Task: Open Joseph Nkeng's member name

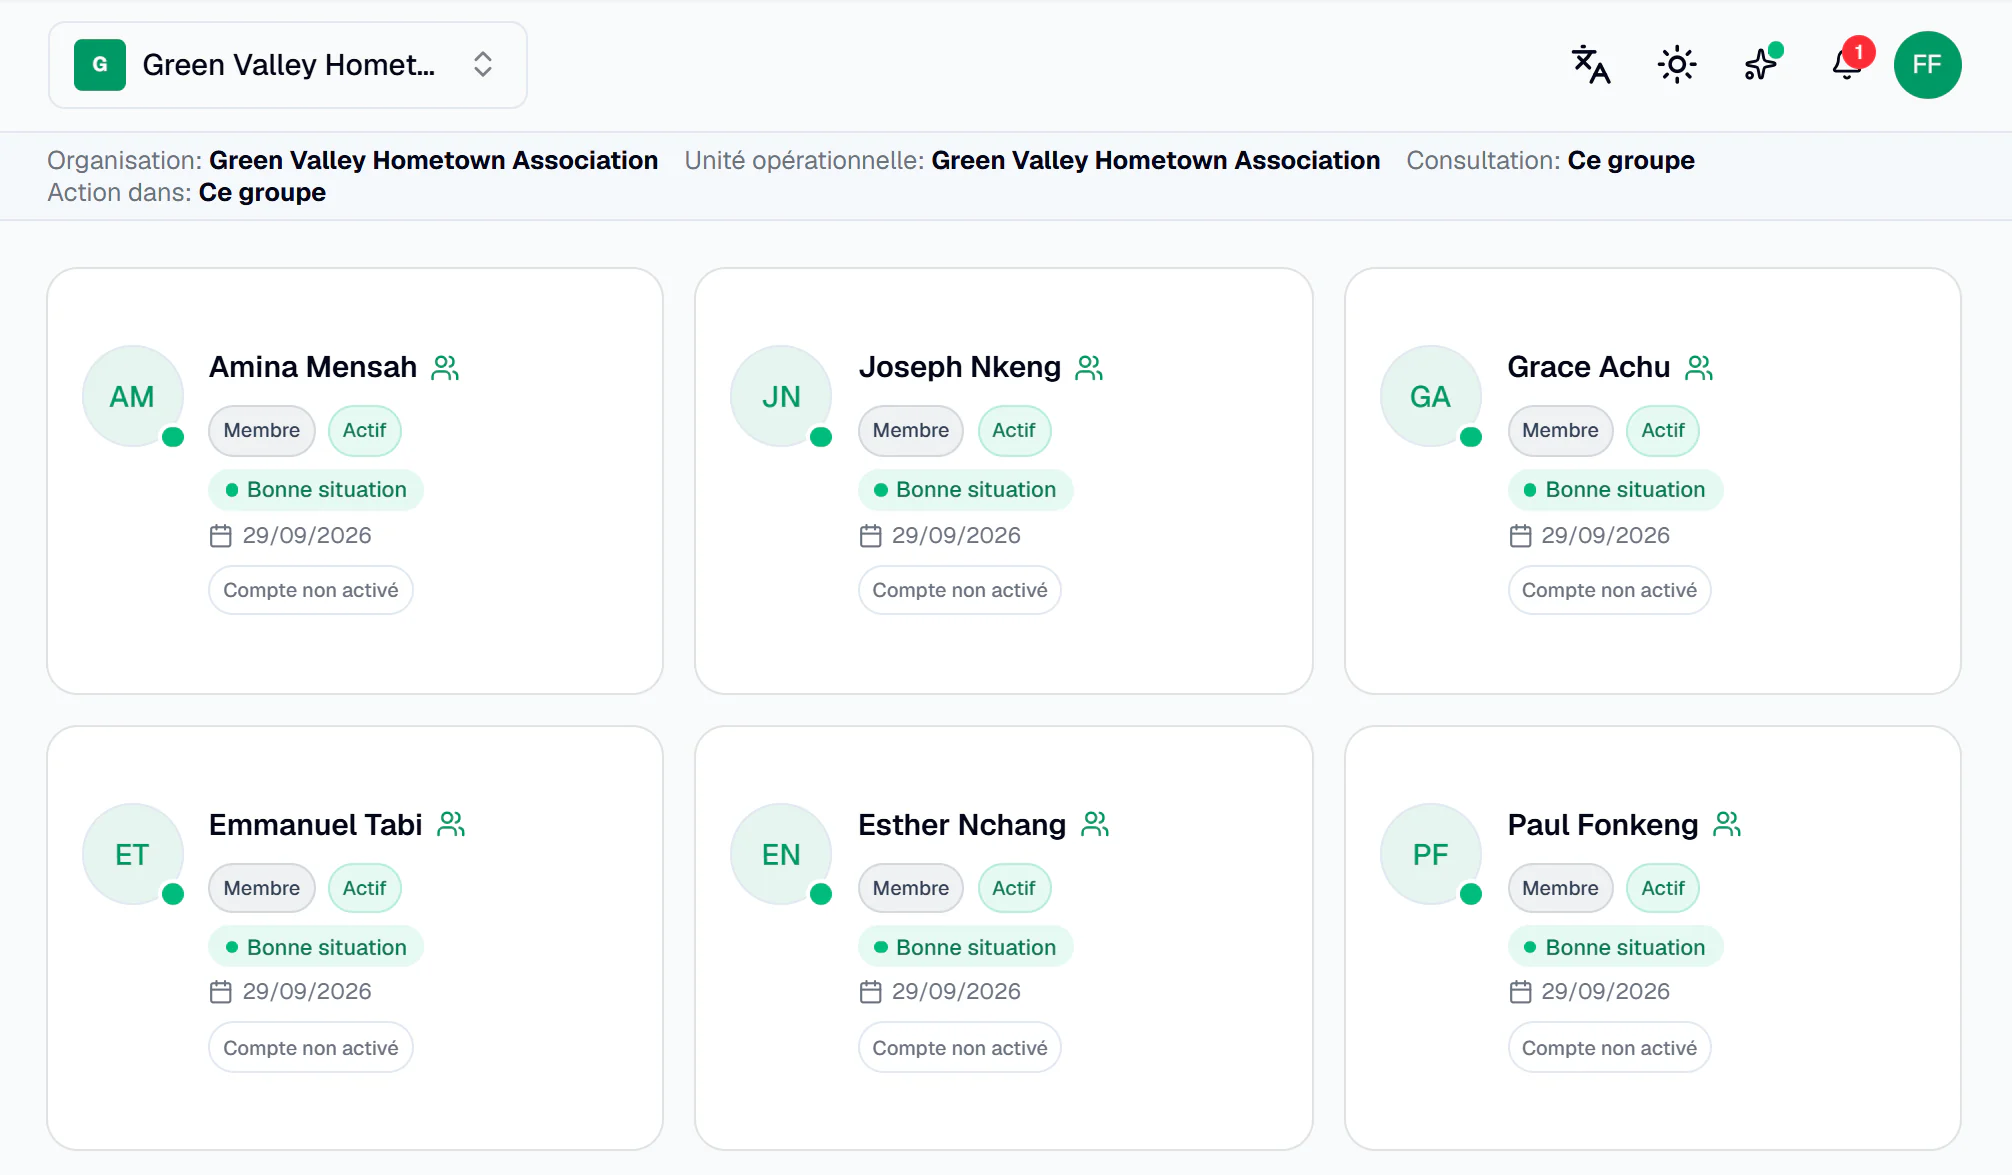Action: tap(960, 367)
